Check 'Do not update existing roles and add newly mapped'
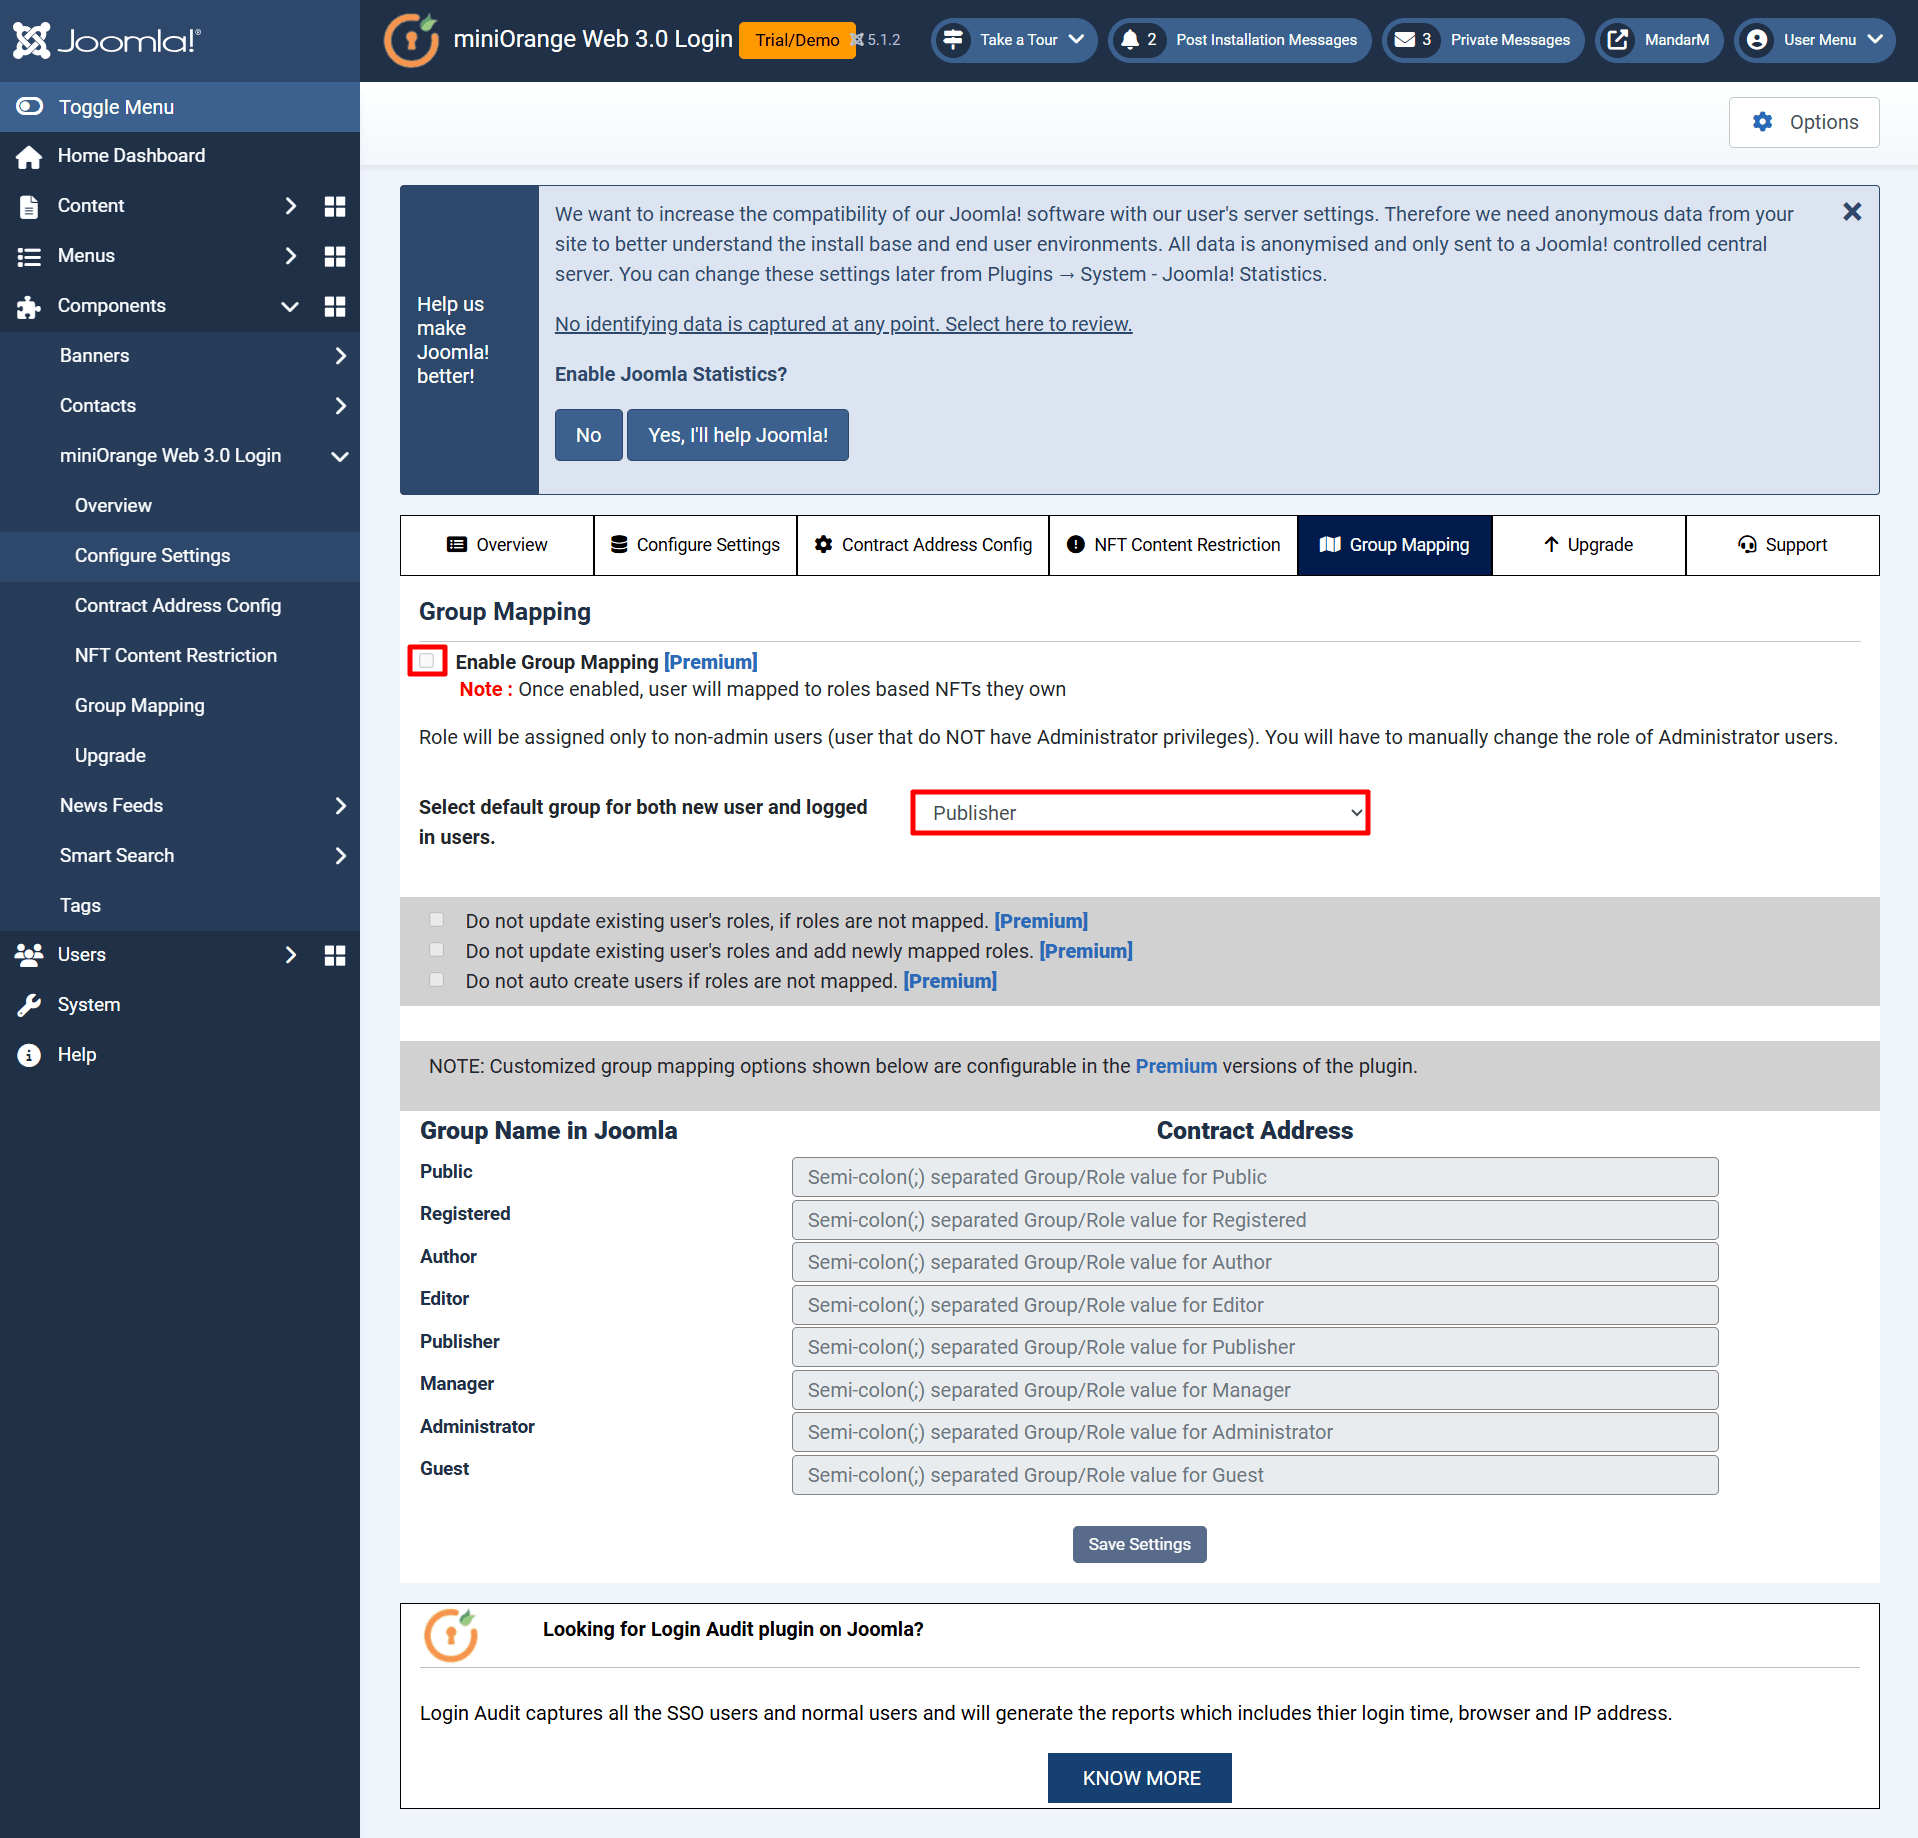This screenshot has height=1838, width=1918. pos(436,950)
